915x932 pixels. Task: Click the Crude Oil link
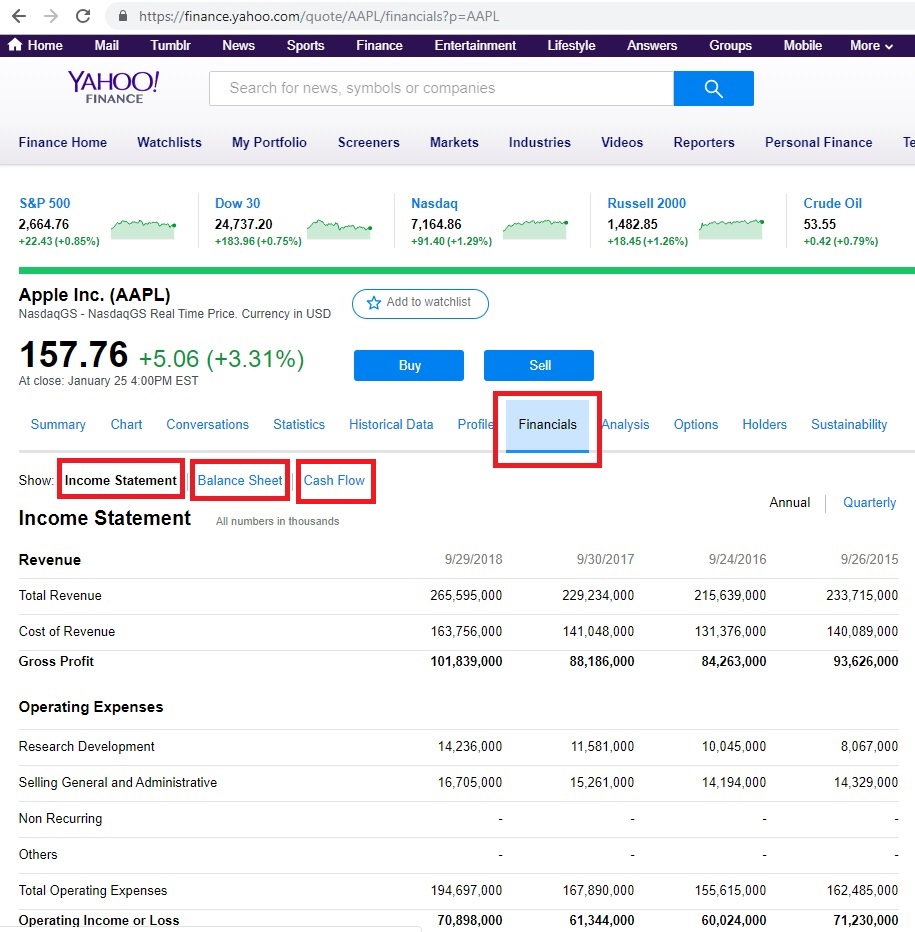832,203
